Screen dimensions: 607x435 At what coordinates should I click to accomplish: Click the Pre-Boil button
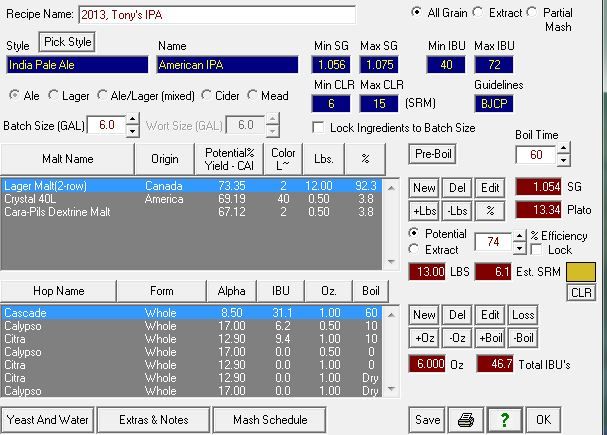pyautogui.click(x=432, y=155)
